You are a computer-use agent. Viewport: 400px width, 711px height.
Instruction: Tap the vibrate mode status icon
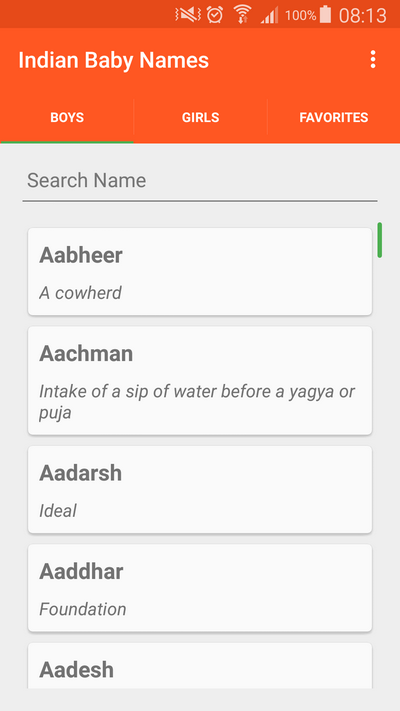coord(188,15)
